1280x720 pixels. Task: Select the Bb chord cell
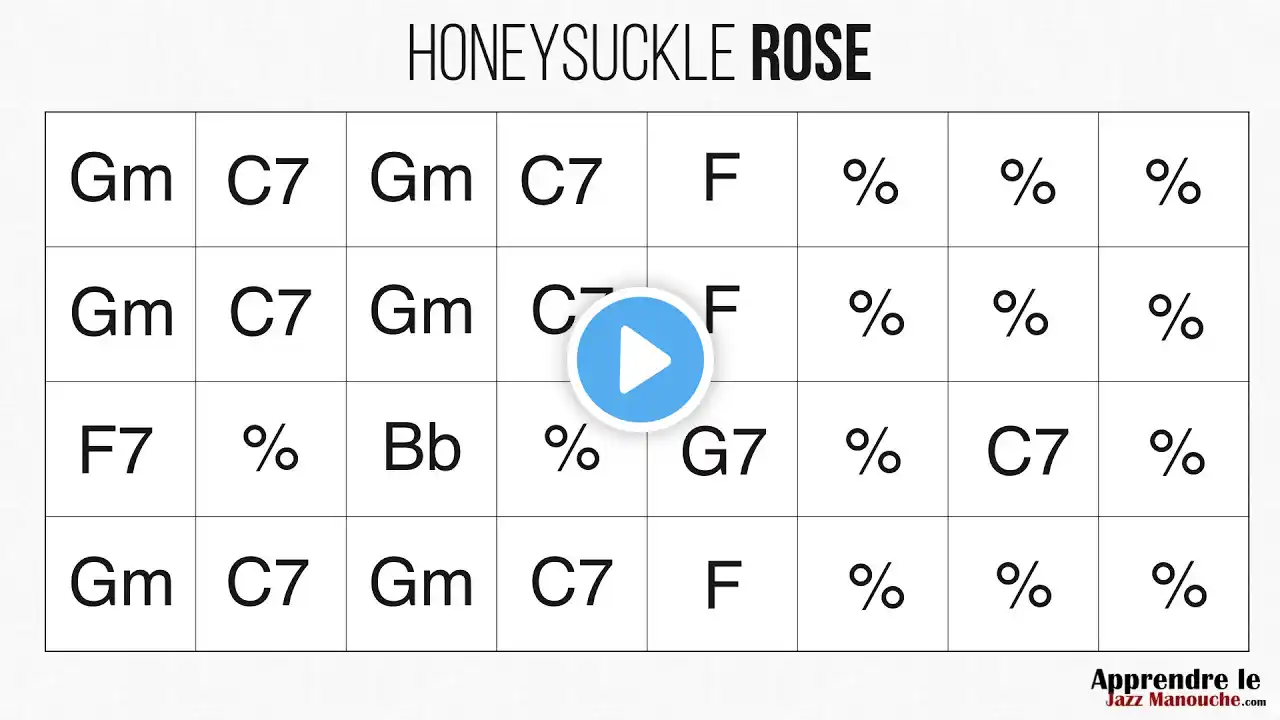click(422, 449)
